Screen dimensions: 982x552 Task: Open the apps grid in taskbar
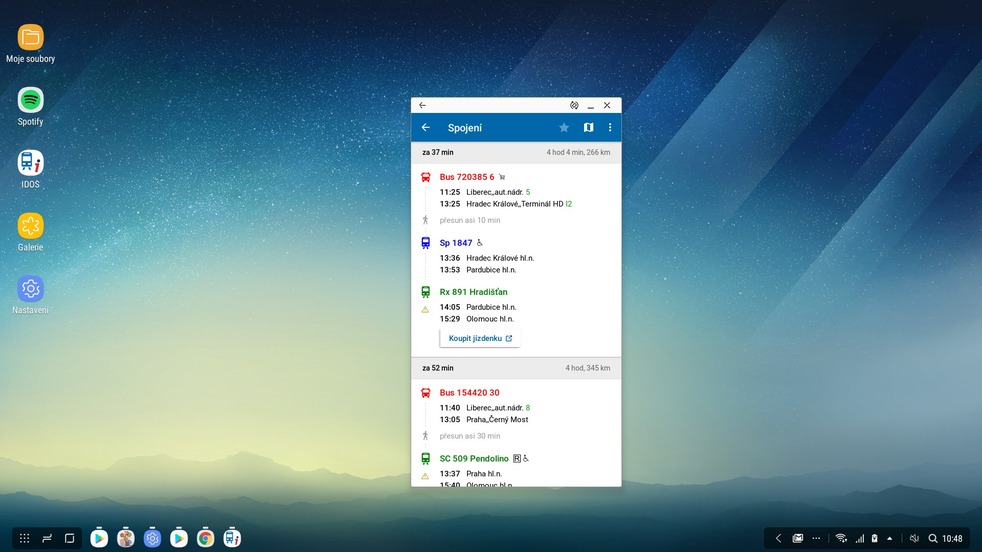[x=24, y=538]
